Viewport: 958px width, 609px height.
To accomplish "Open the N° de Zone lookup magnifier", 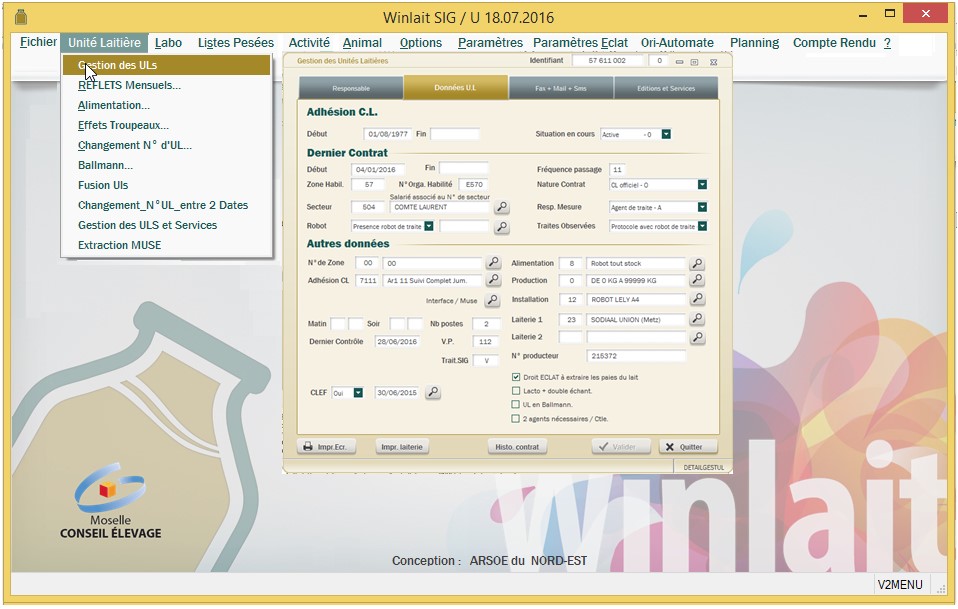I will 493,263.
